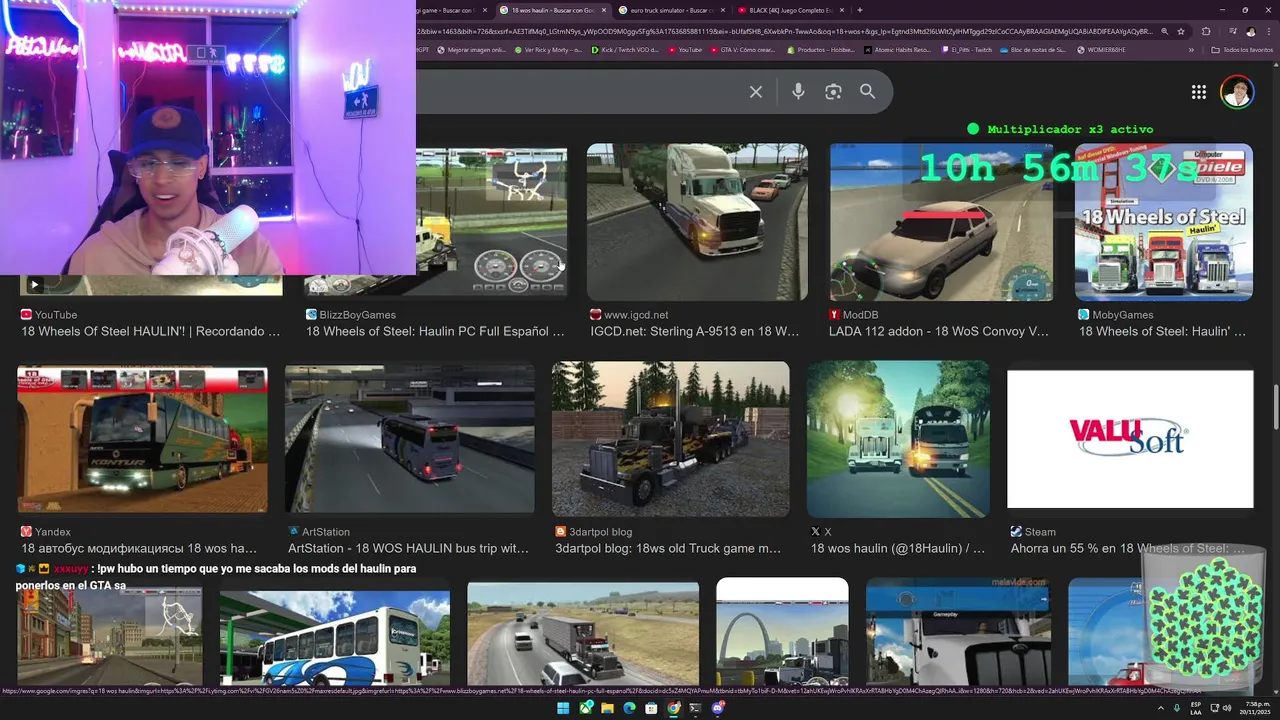Open the YouTube bookmark in the bookmarks bar
Screen dimensions: 1280x720
pos(685,50)
